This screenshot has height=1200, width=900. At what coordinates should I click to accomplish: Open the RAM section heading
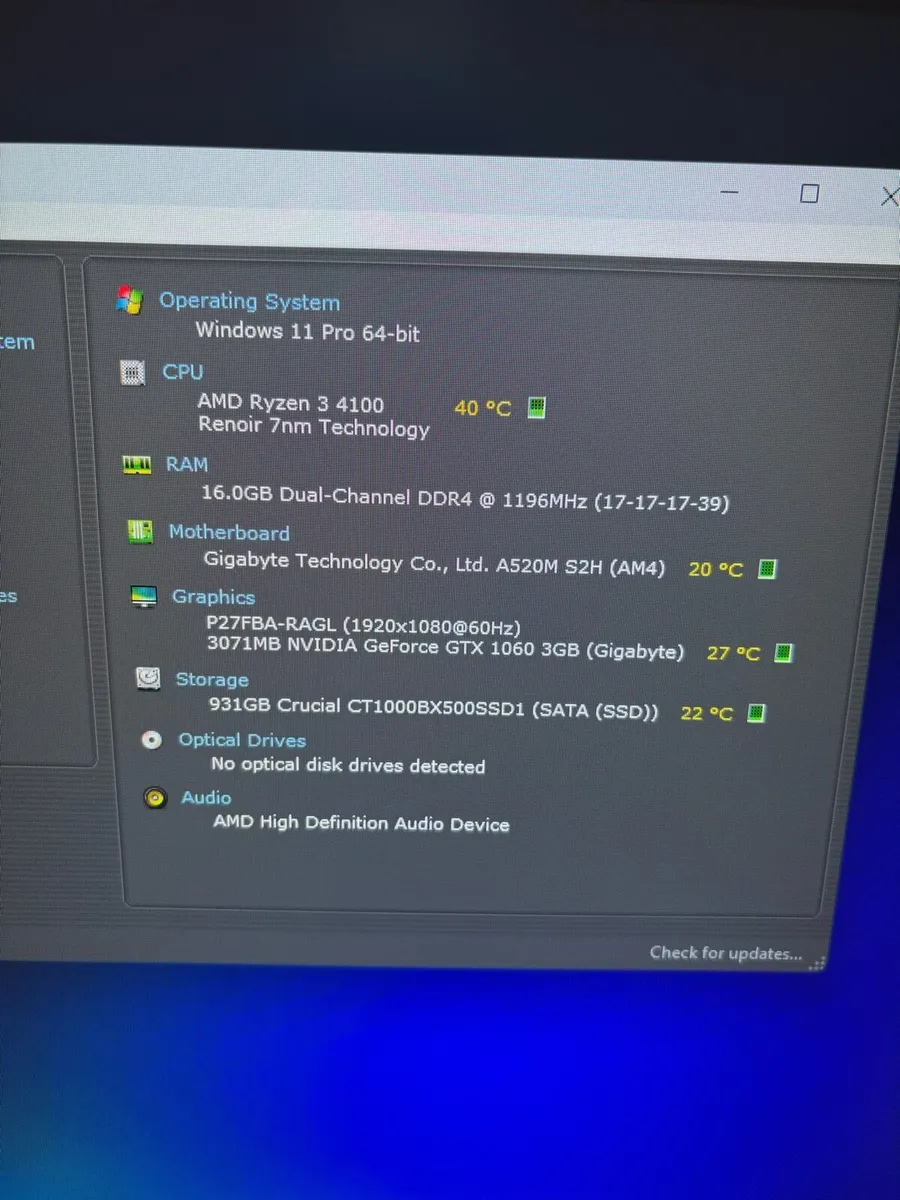pyautogui.click(x=187, y=464)
